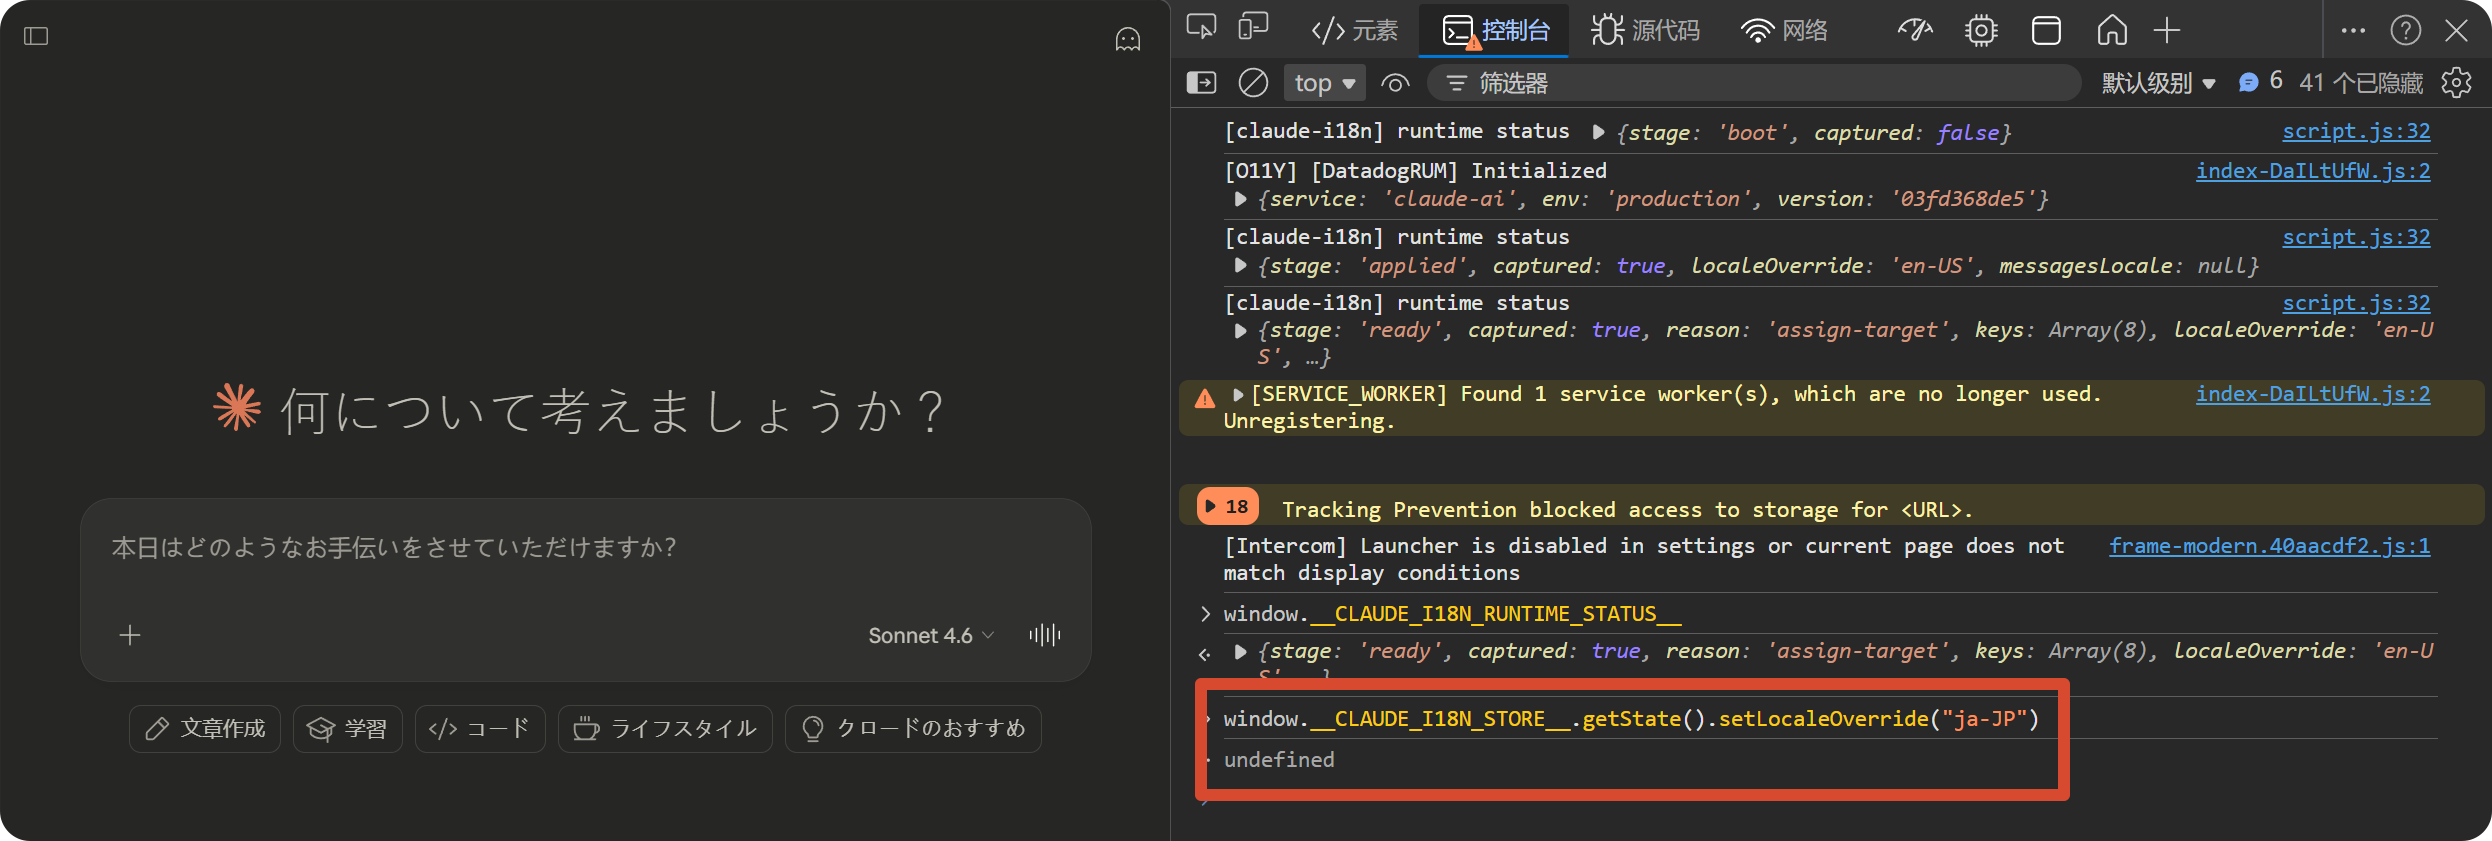Select the ライフスタイル suggestion chip
This screenshot has width=2492, height=841.
pyautogui.click(x=665, y=728)
